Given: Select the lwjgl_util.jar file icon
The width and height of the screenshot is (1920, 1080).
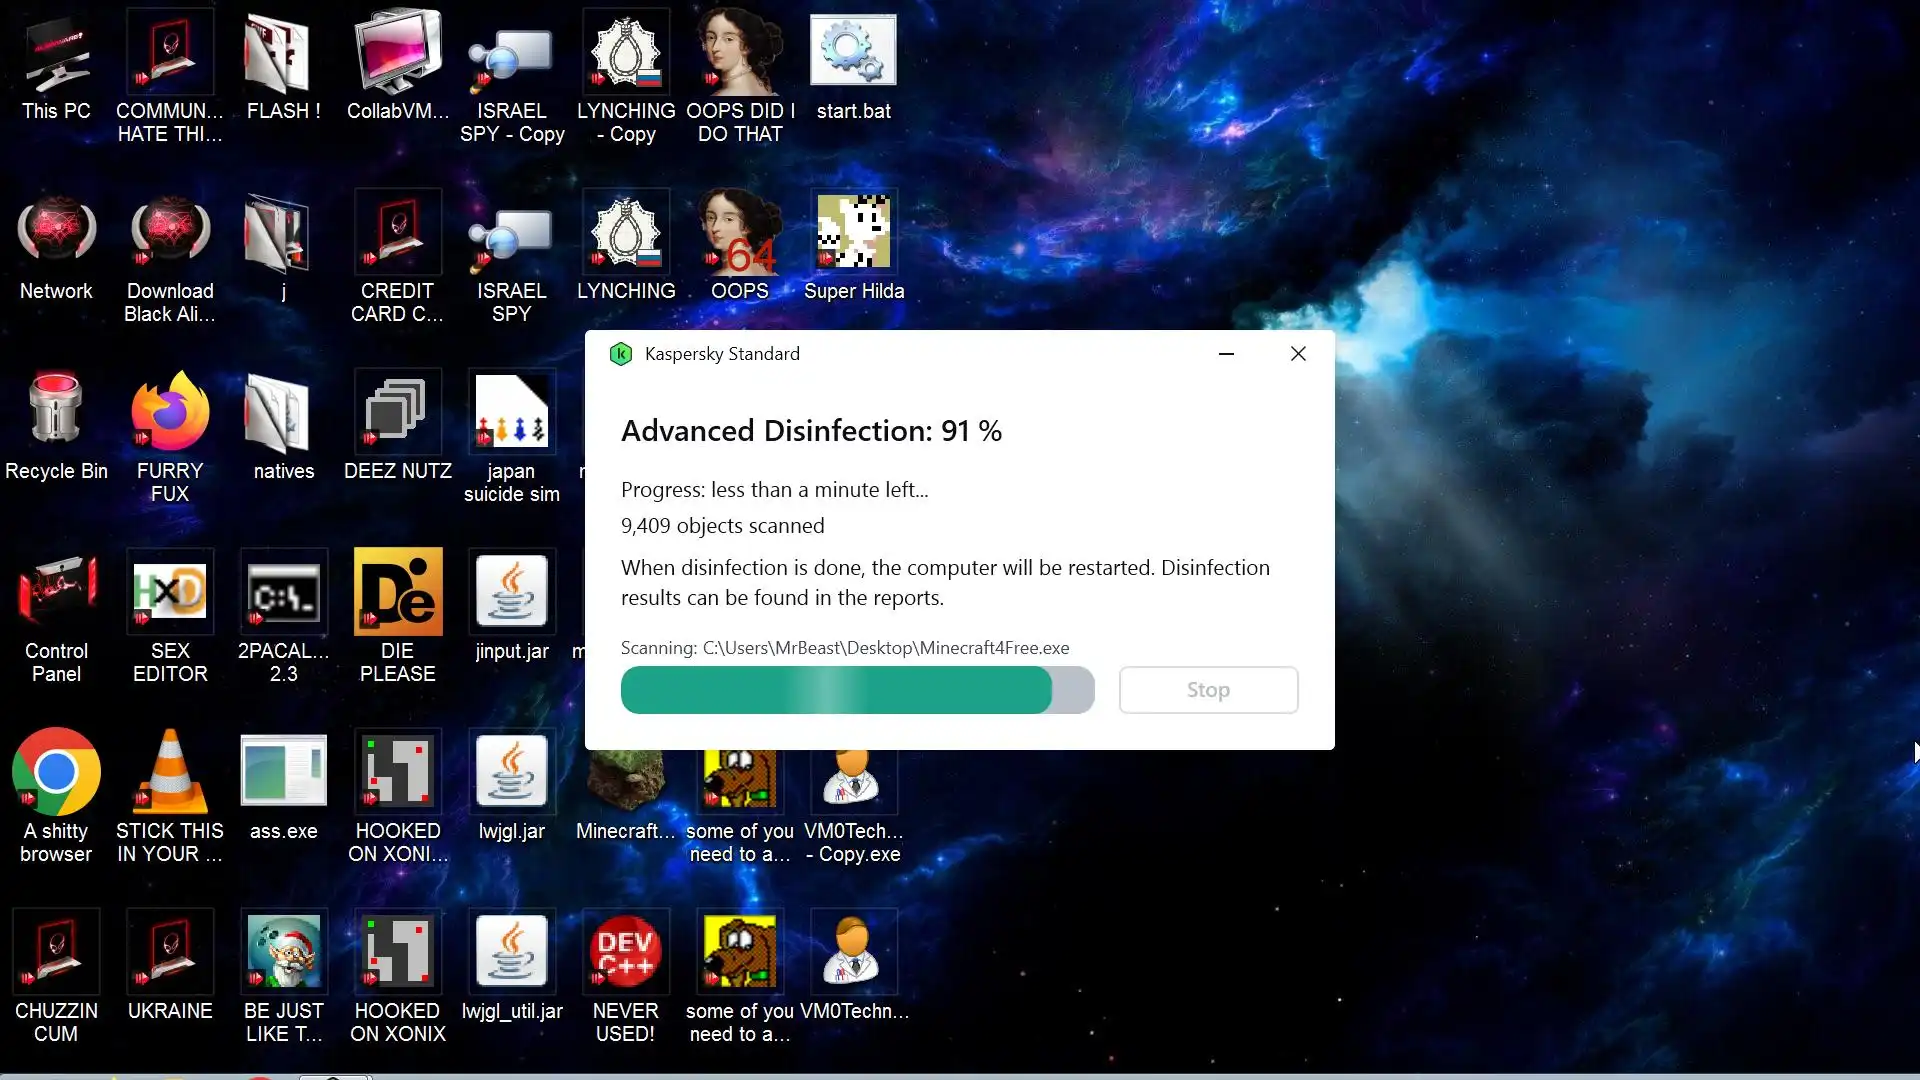Looking at the screenshot, I should [512, 952].
